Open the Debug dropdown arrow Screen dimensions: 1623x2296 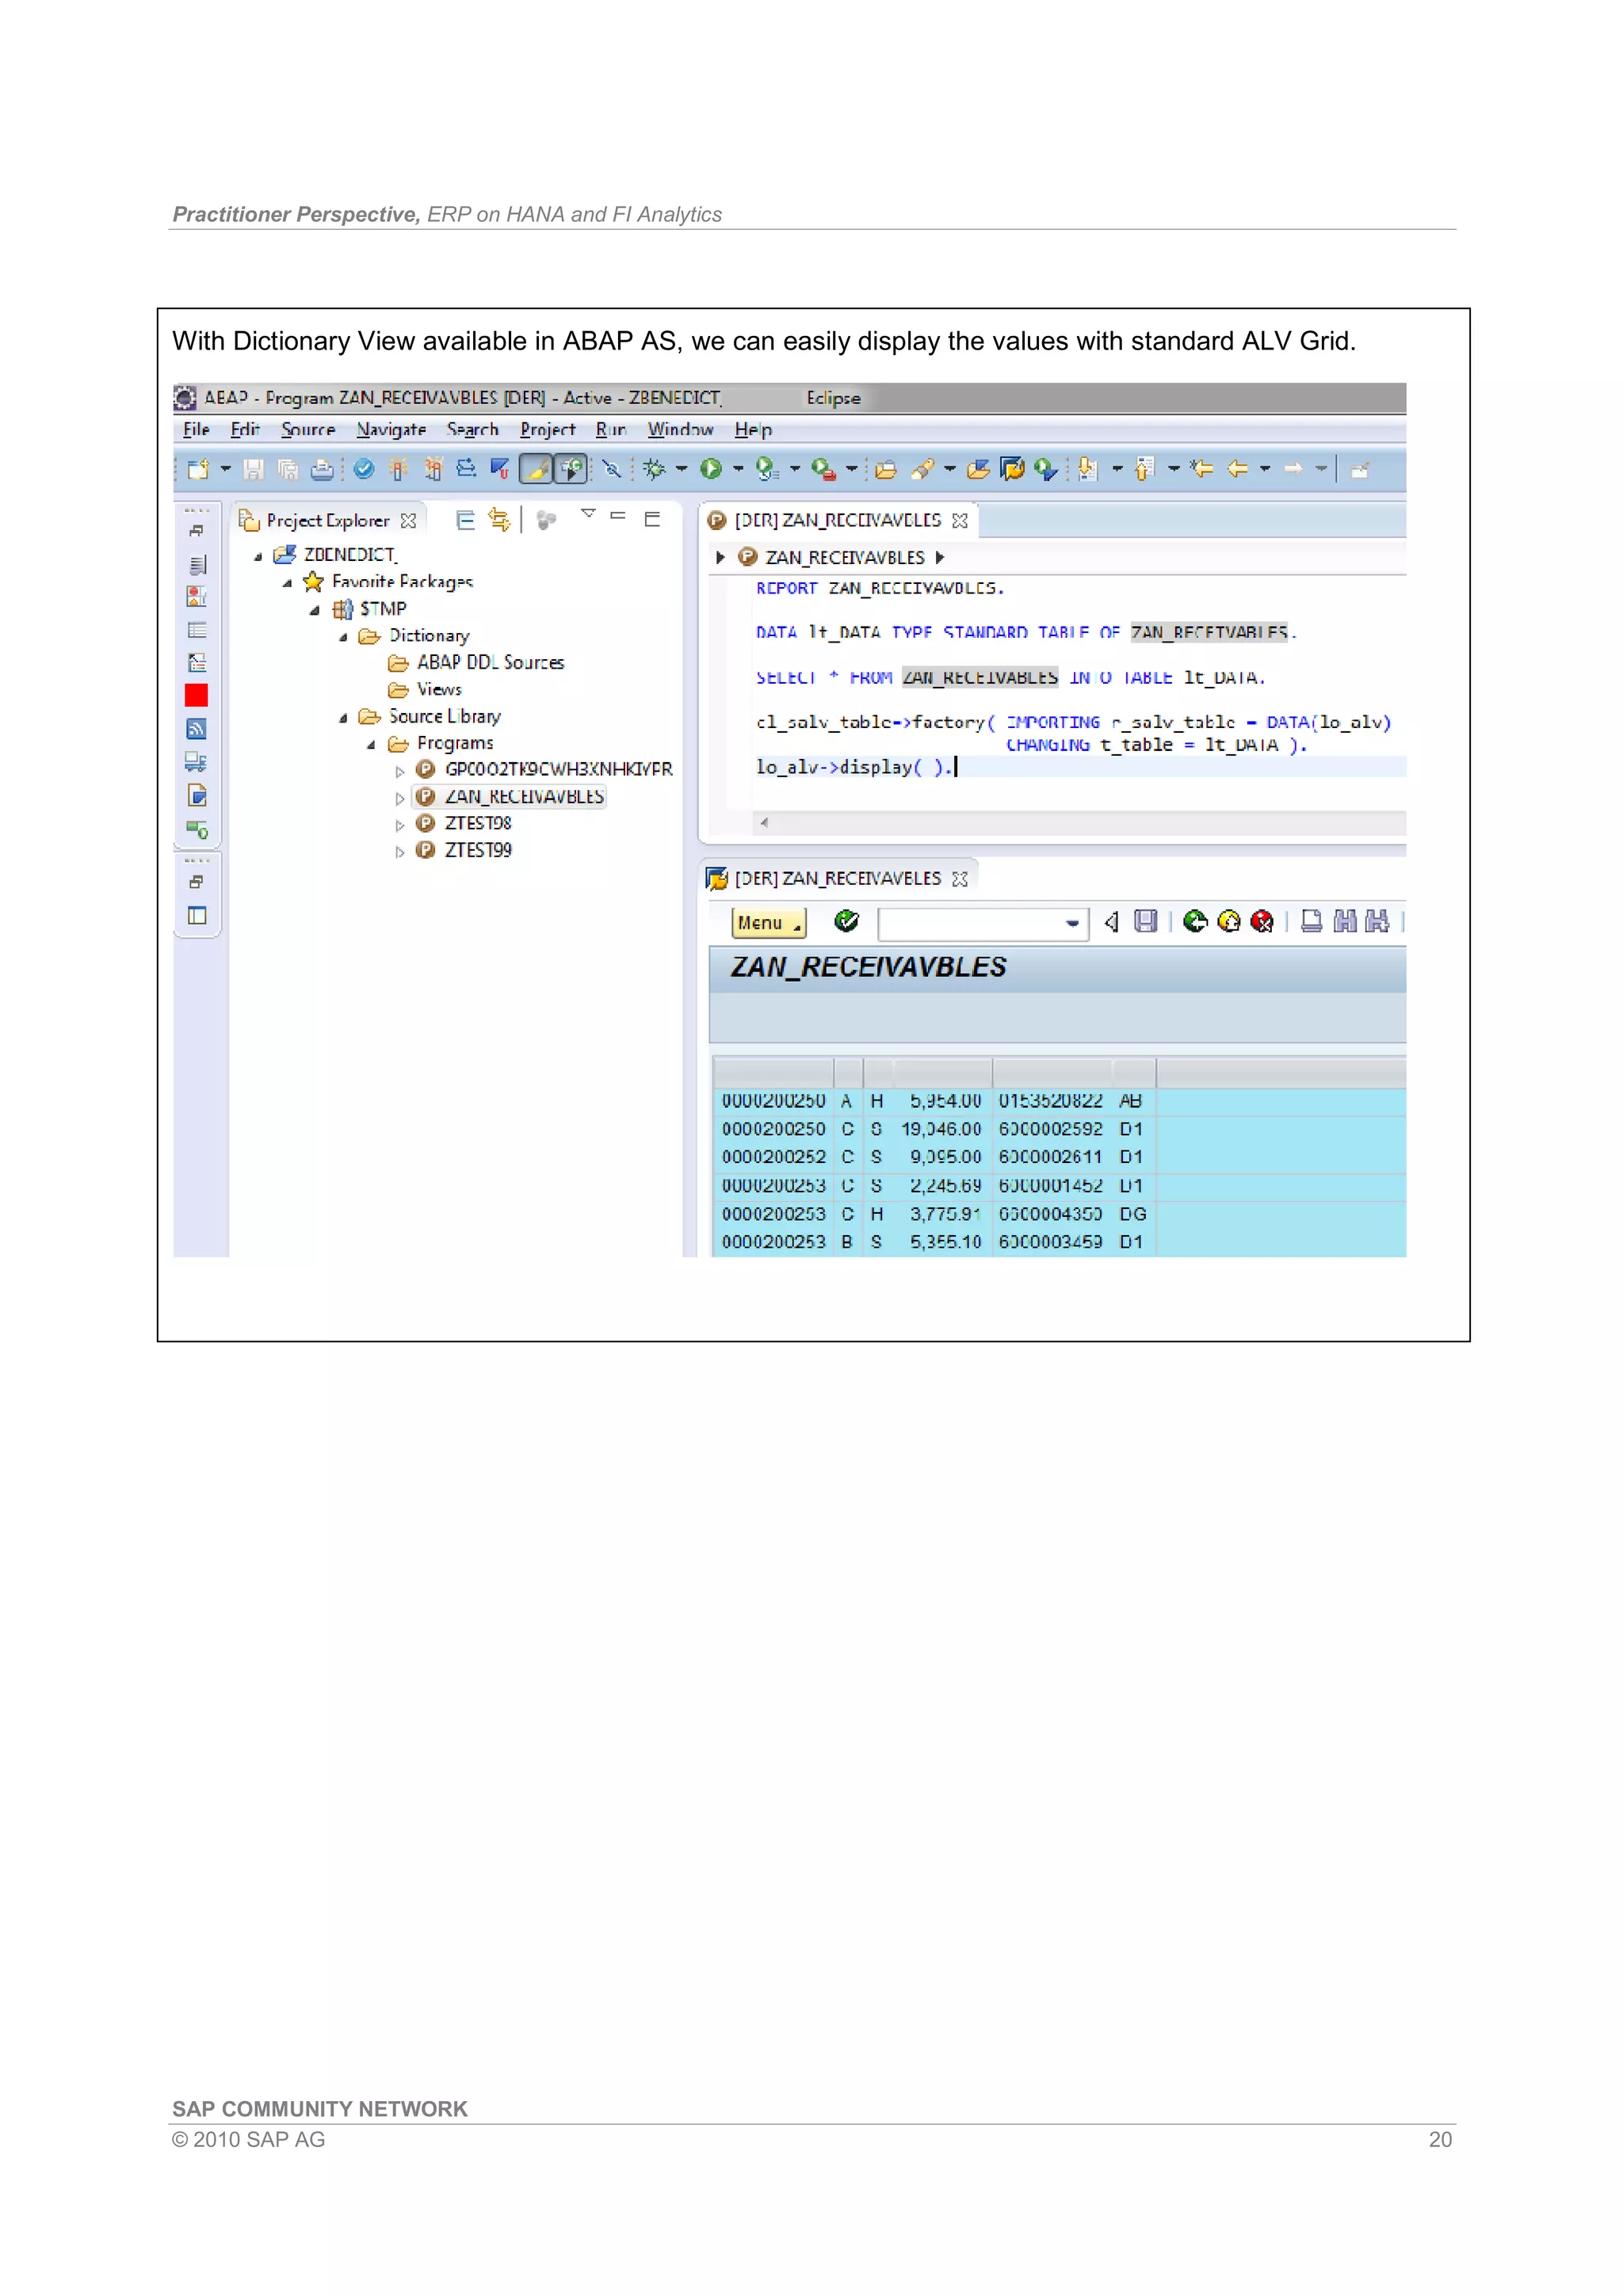[682, 469]
